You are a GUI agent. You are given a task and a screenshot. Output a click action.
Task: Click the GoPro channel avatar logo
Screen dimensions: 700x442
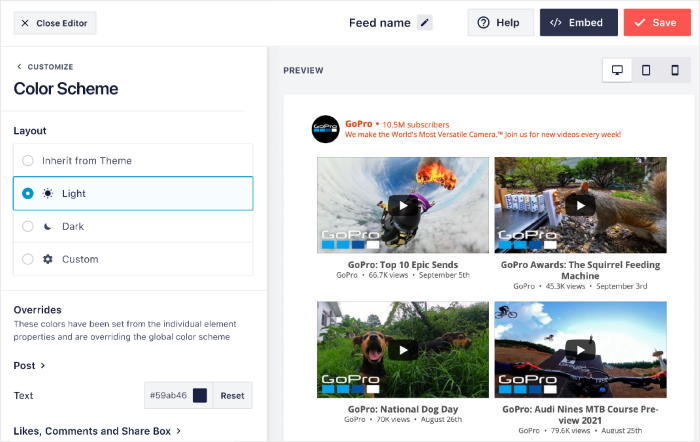pyautogui.click(x=326, y=129)
